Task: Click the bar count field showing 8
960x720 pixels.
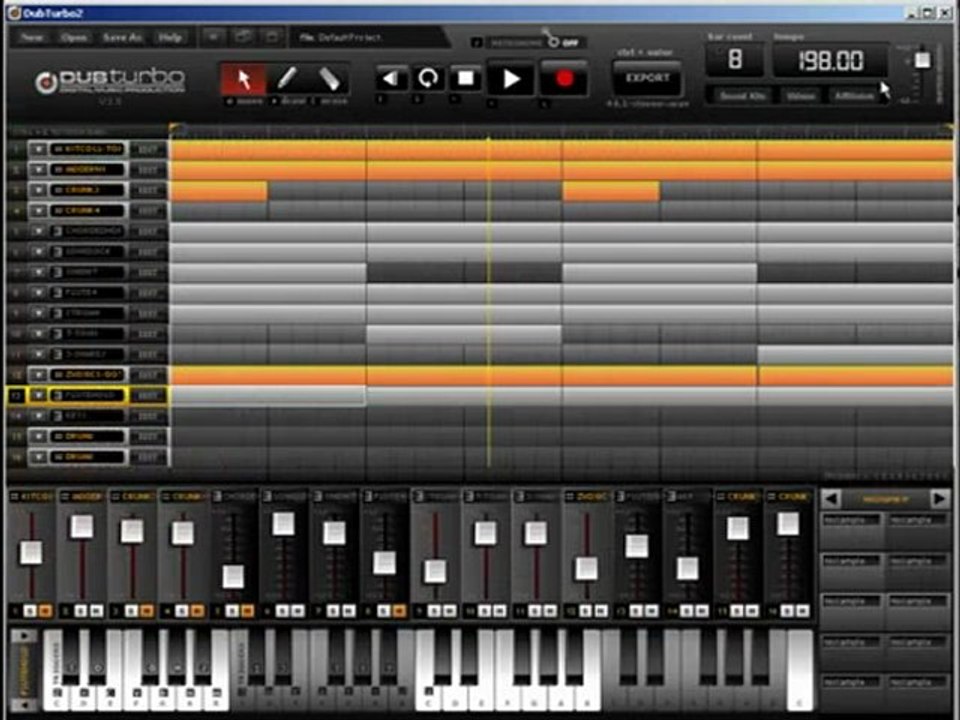Action: (735, 59)
